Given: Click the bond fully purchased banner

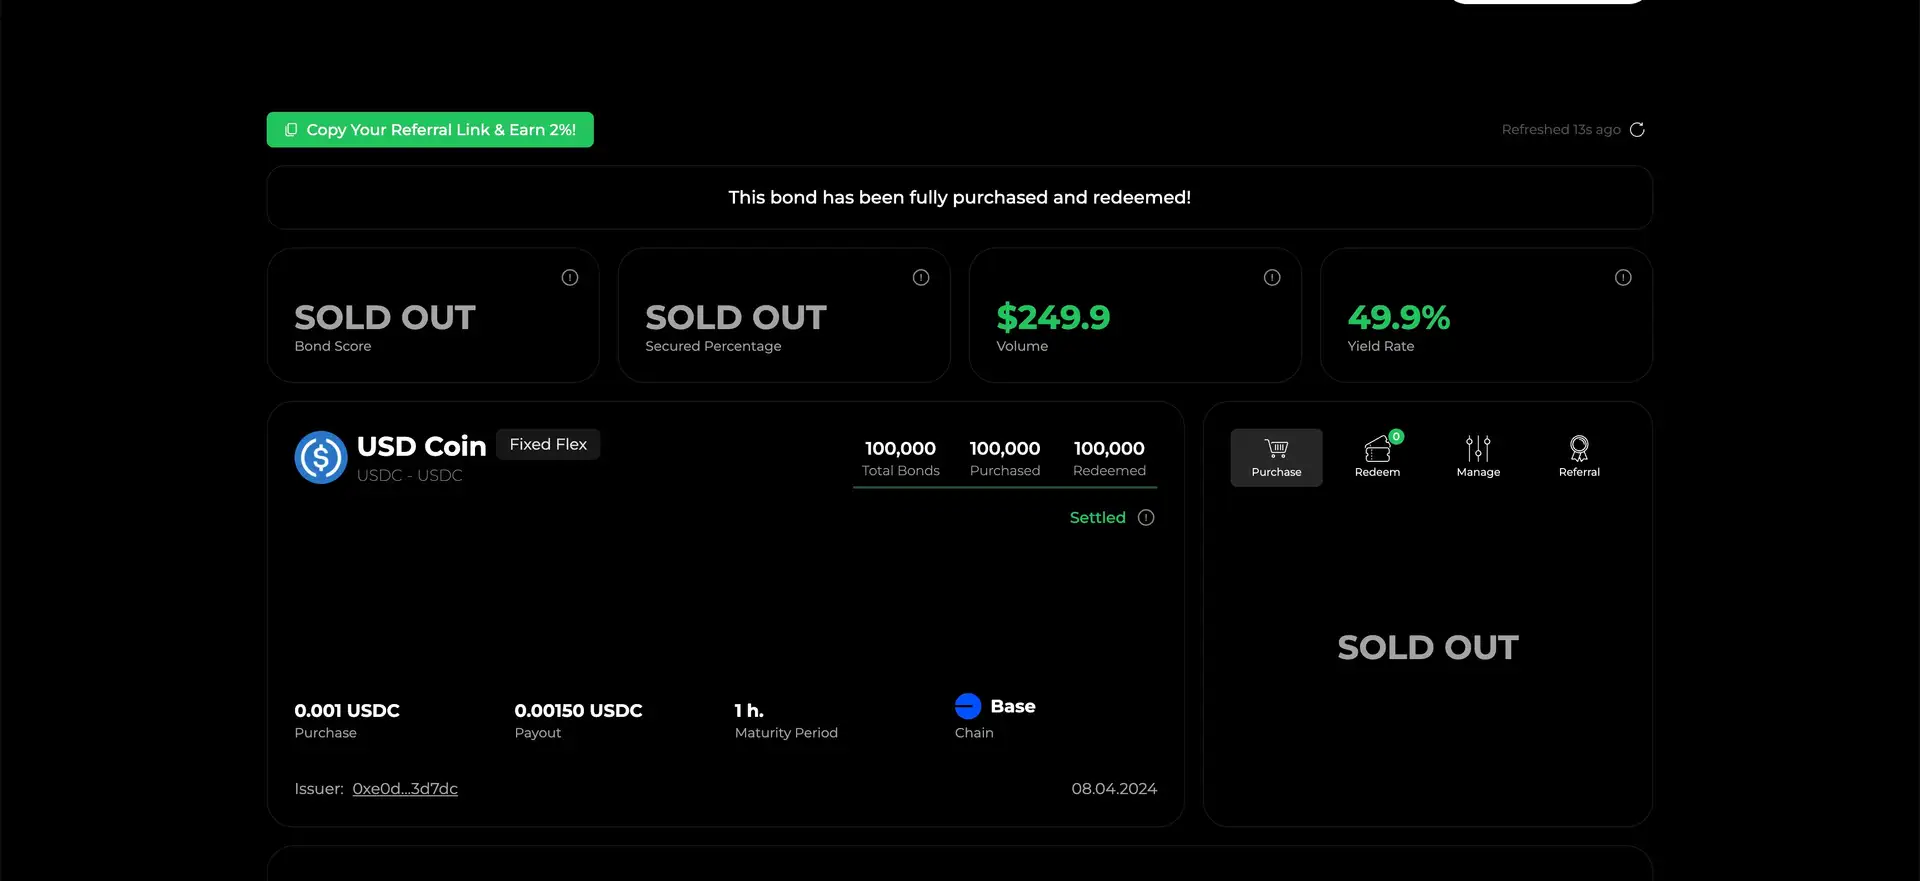Looking at the screenshot, I should [x=959, y=198].
